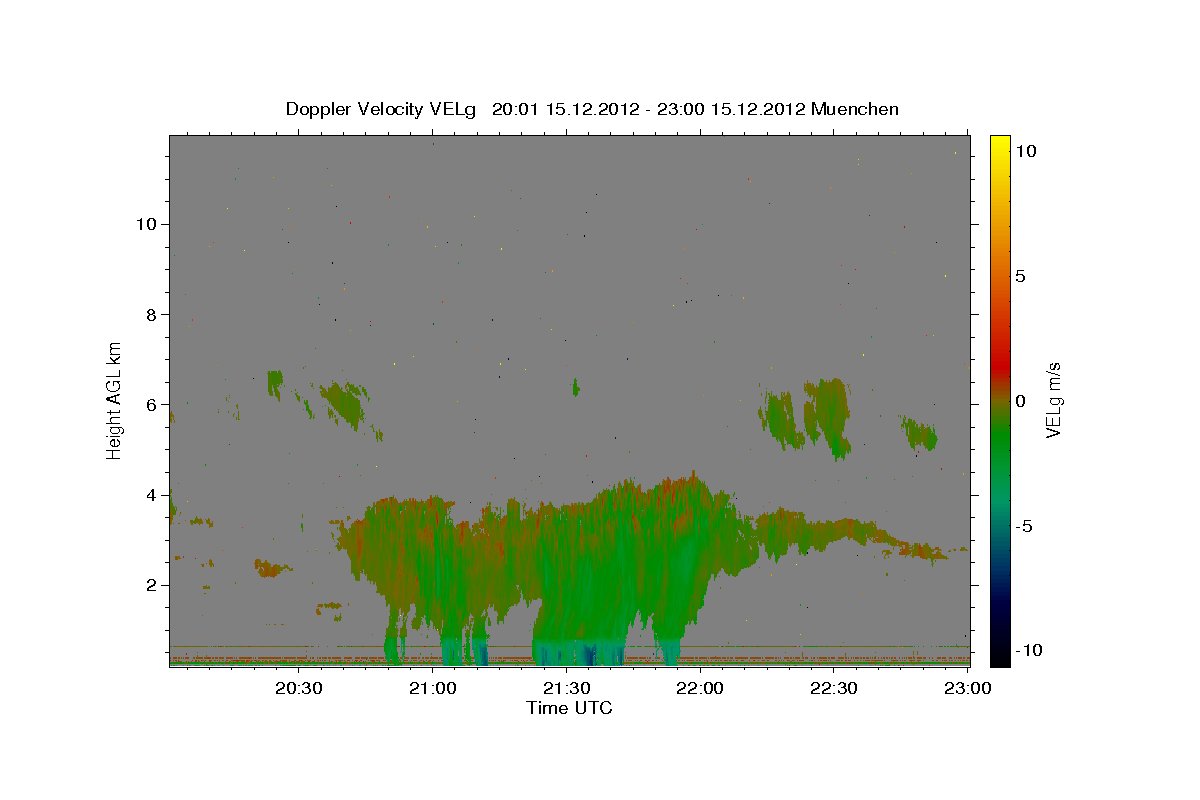
Task: Click 'Muenchen' in the plot title
Action: 855,109
